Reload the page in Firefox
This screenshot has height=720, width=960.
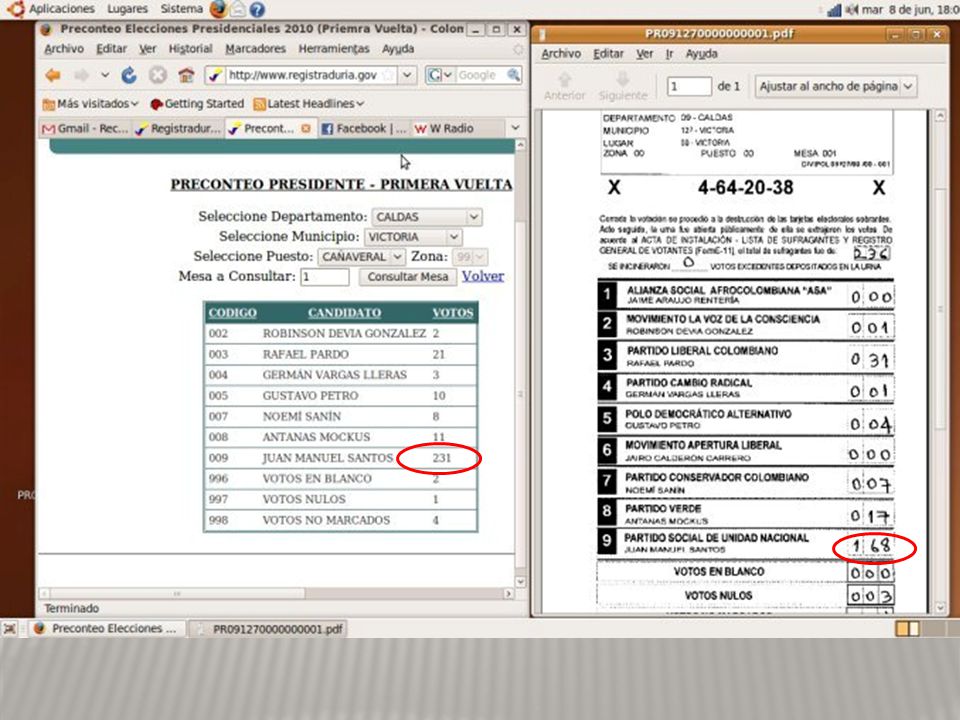129,75
